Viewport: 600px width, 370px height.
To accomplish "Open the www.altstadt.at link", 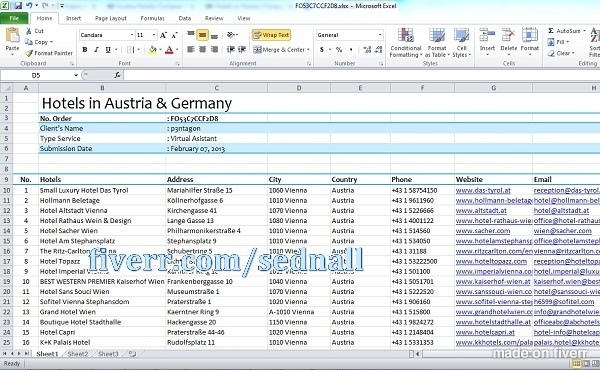I will (x=481, y=210).
